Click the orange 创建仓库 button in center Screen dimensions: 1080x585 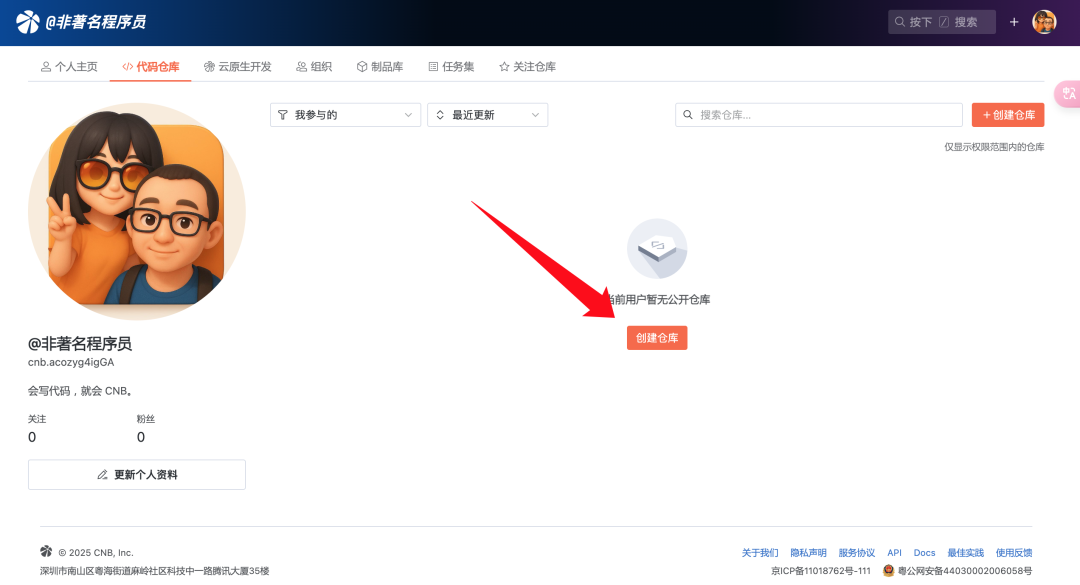(657, 337)
